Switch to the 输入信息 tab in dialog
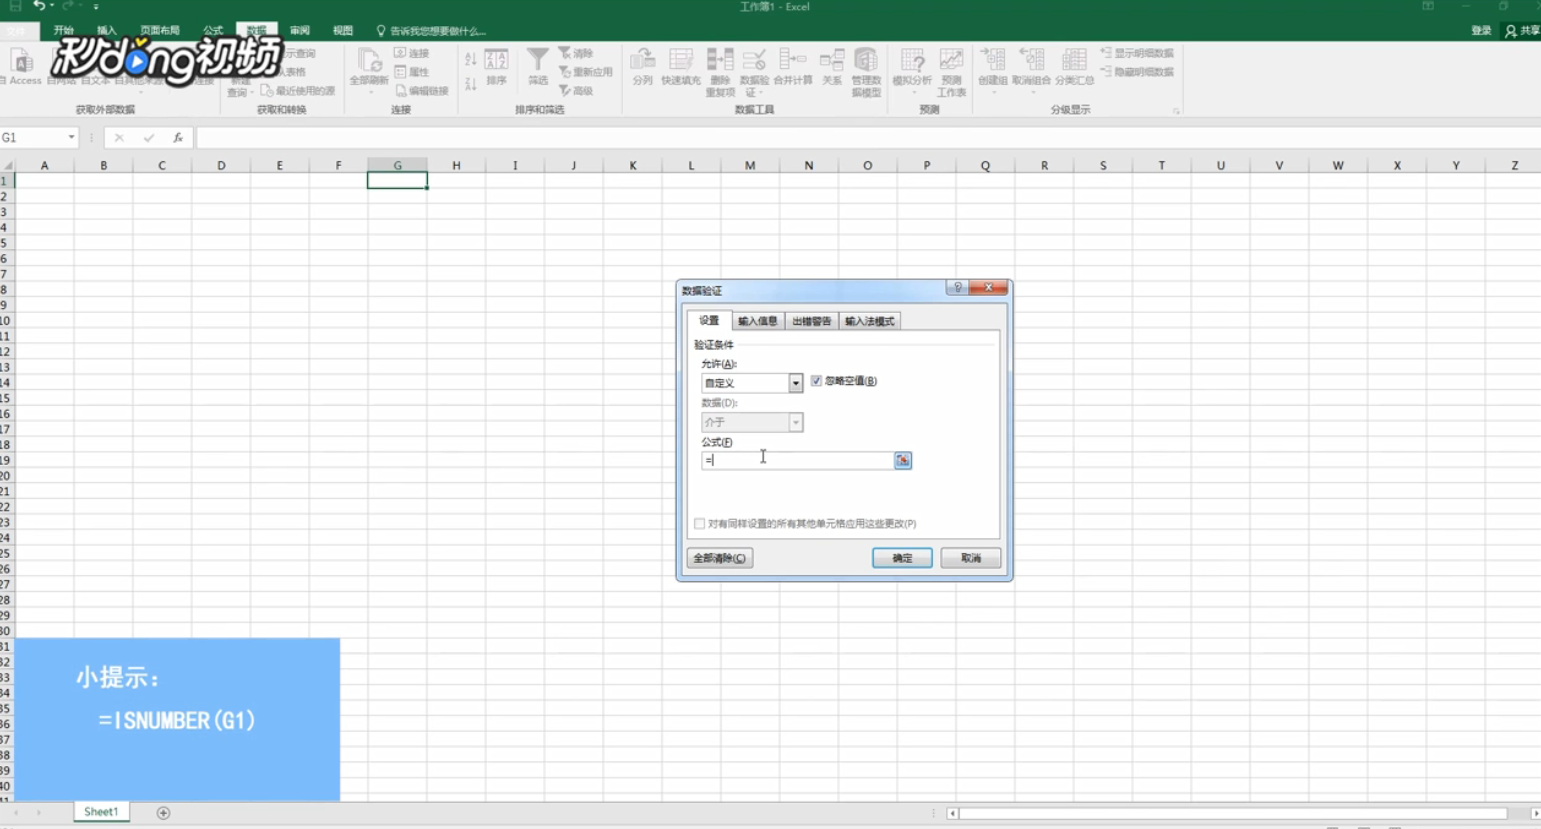Screen dimensions: 1541x829 pyautogui.click(x=757, y=321)
